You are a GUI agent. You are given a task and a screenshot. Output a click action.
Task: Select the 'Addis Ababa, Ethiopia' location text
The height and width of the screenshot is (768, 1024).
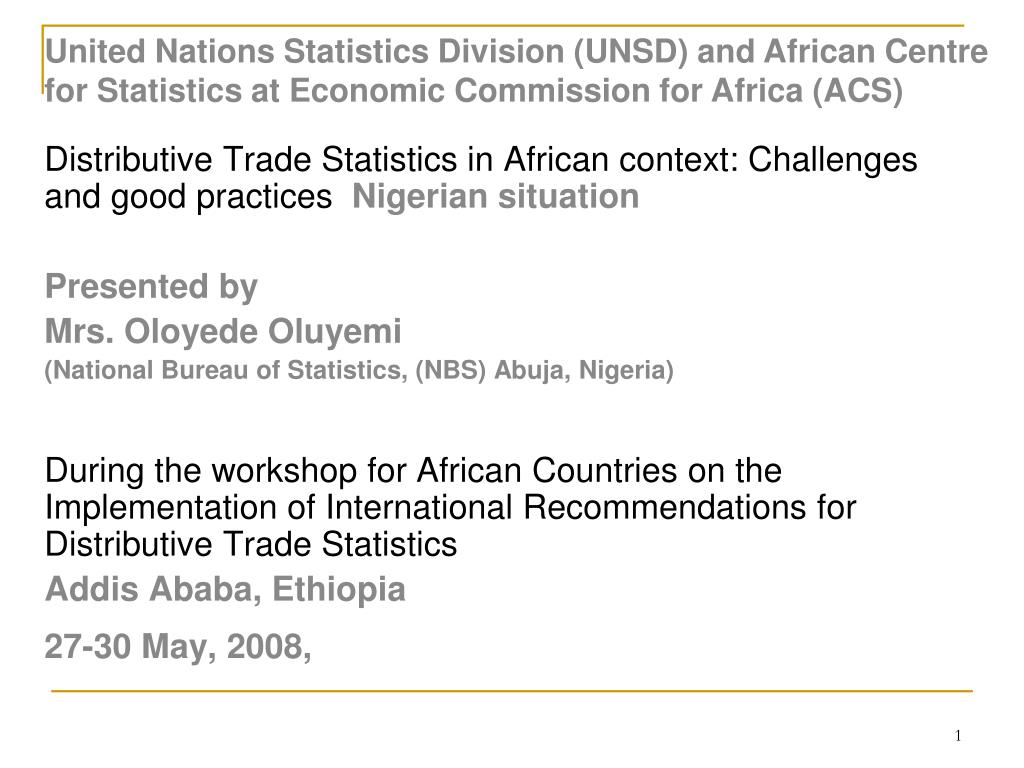(225, 590)
